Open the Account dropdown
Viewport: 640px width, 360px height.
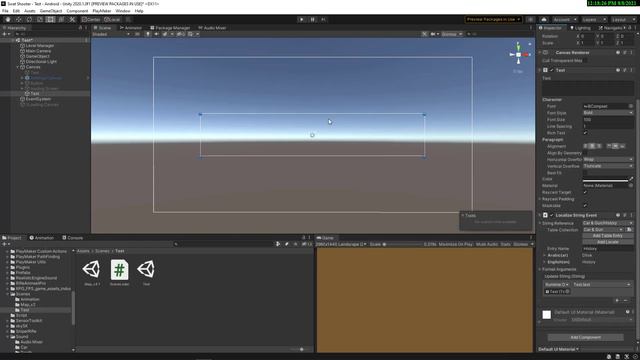564,19
